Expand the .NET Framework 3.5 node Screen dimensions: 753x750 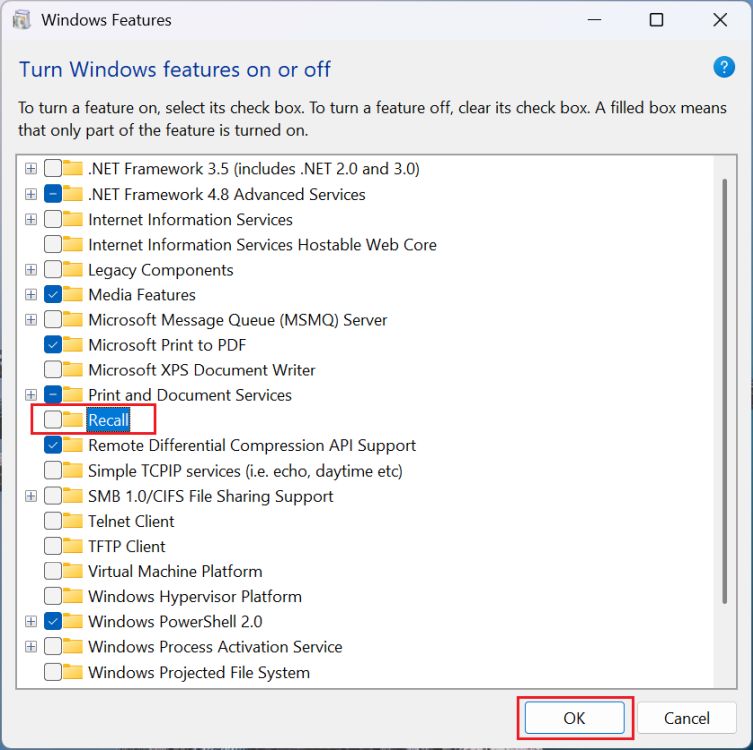[x=31, y=169]
